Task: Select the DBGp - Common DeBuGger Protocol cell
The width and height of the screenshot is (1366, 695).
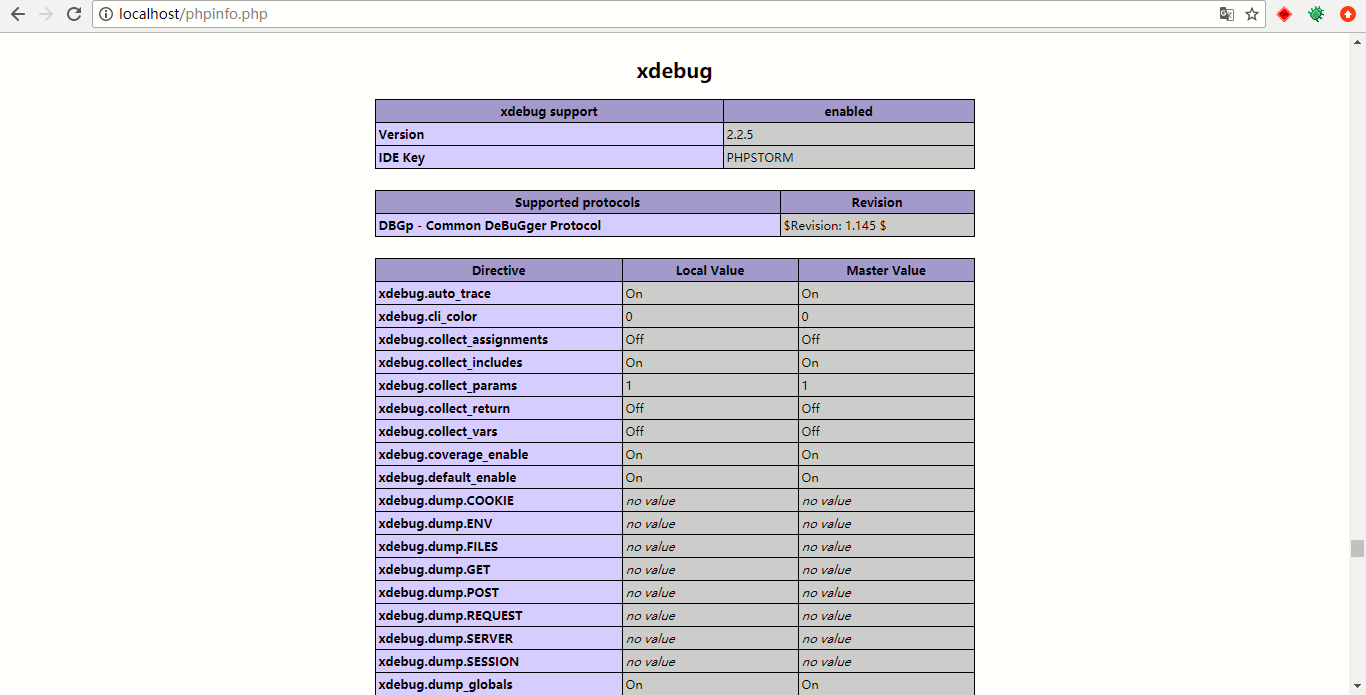Action: [578, 226]
